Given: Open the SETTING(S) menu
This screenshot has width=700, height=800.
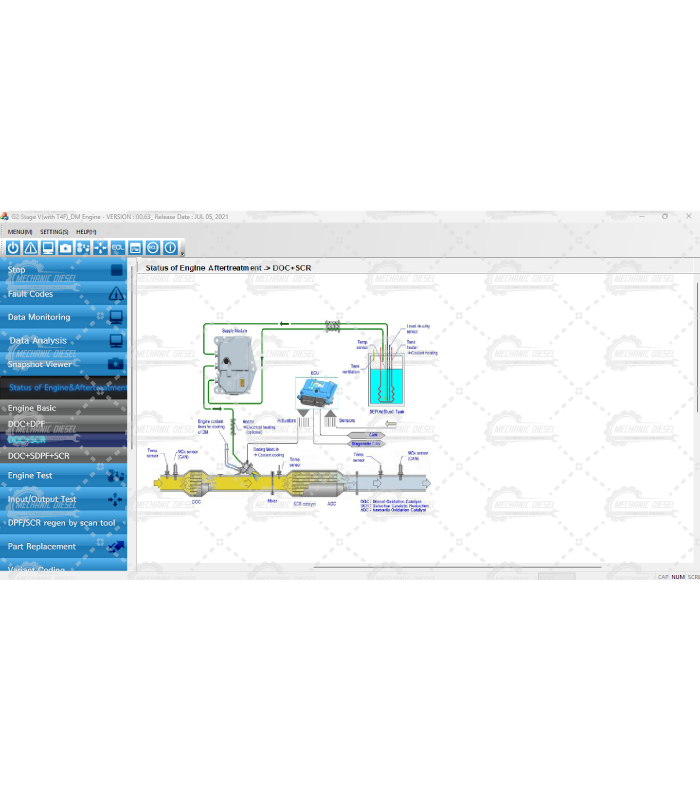Looking at the screenshot, I should [x=54, y=232].
